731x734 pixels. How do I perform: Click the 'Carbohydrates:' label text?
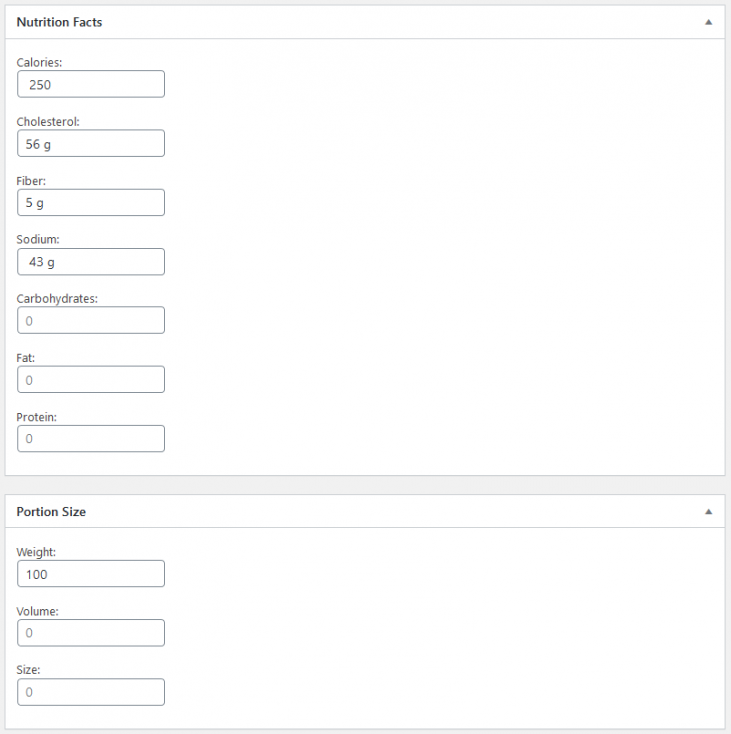tap(57, 298)
